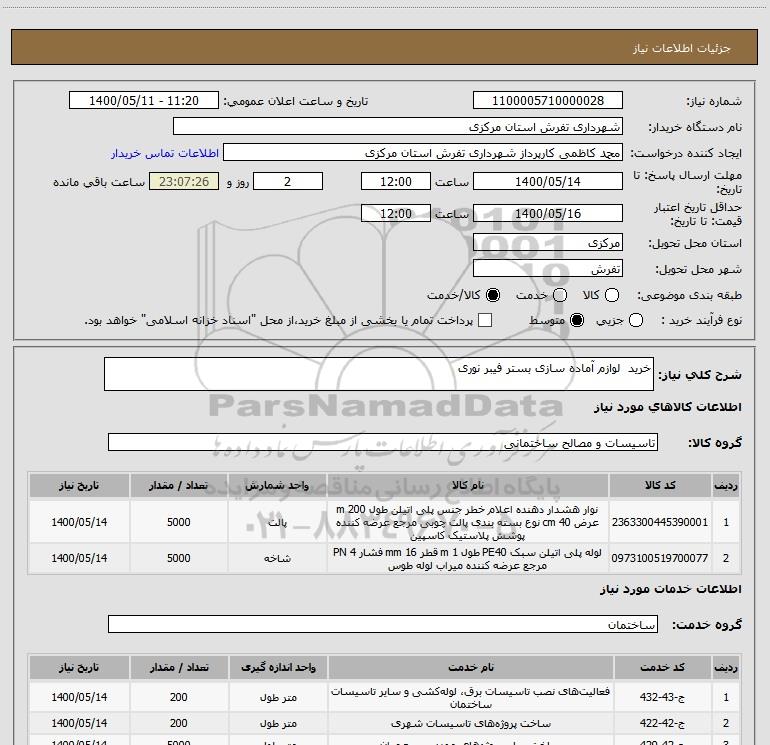Click the ساخت پروژه‌های تاسیسات شهری service name
Screen dimensions: 770x745
click(x=470, y=723)
